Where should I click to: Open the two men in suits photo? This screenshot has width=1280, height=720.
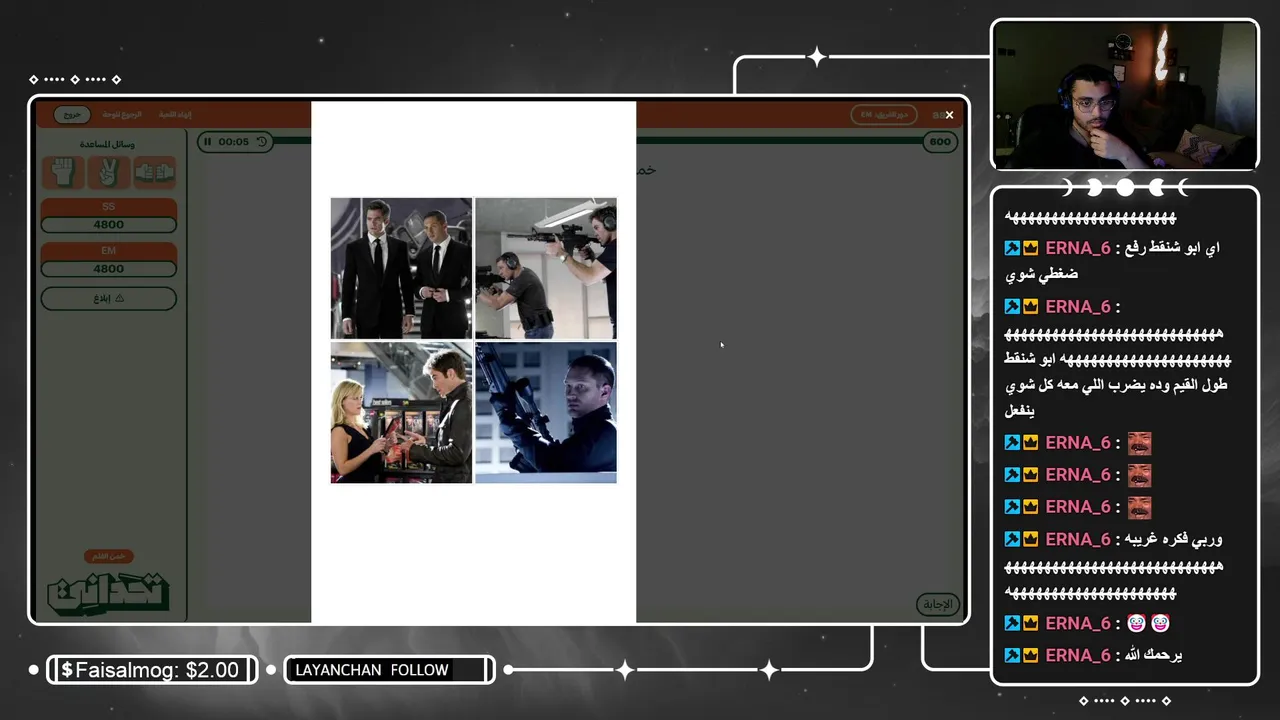(401, 268)
